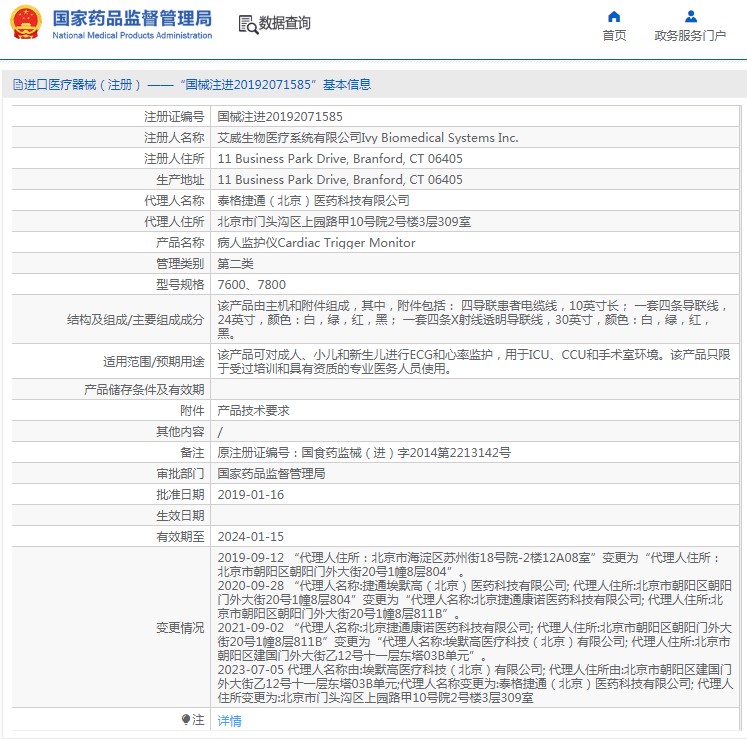Click the 生产地址 label

pyautogui.click(x=180, y=180)
